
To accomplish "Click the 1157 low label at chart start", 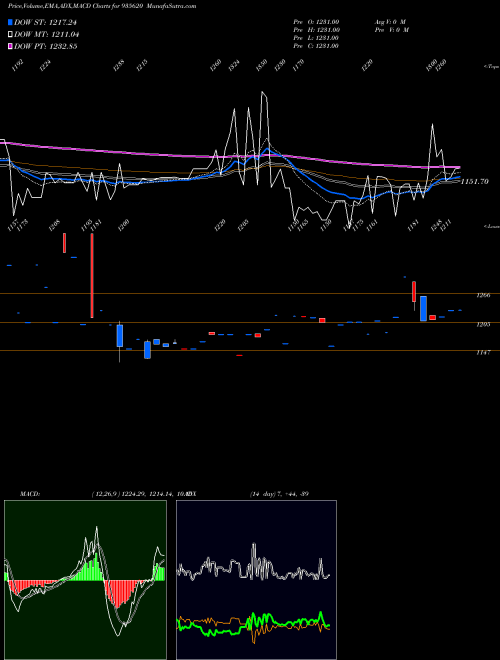I will [x=13, y=225].
